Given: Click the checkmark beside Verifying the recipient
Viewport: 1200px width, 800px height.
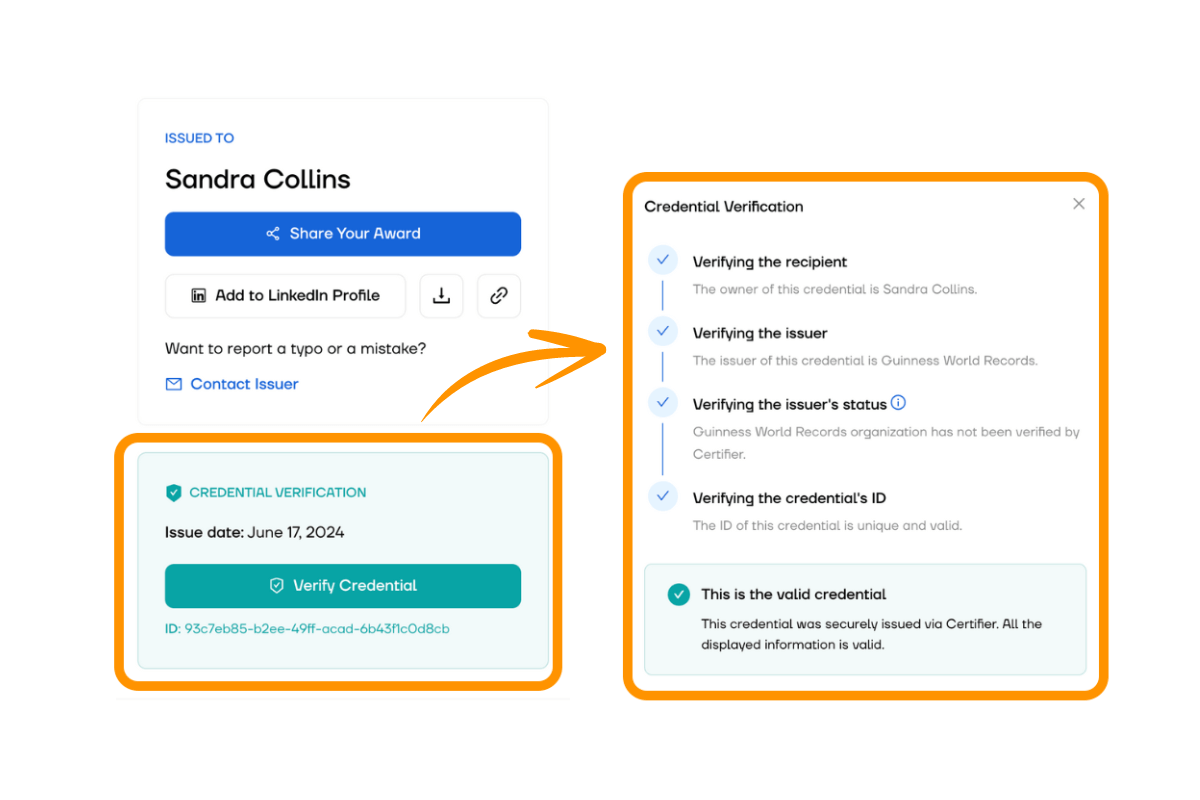Looking at the screenshot, I should click(662, 261).
